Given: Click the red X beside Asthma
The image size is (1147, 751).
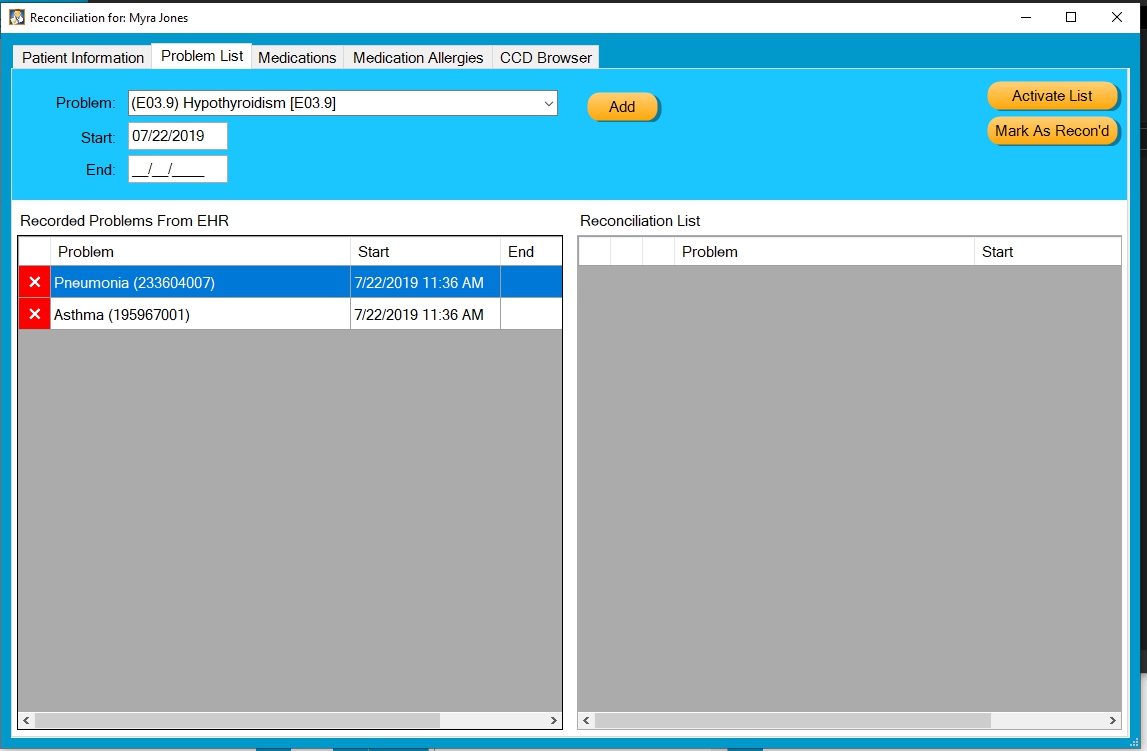Looking at the screenshot, I should pyautogui.click(x=34, y=314).
